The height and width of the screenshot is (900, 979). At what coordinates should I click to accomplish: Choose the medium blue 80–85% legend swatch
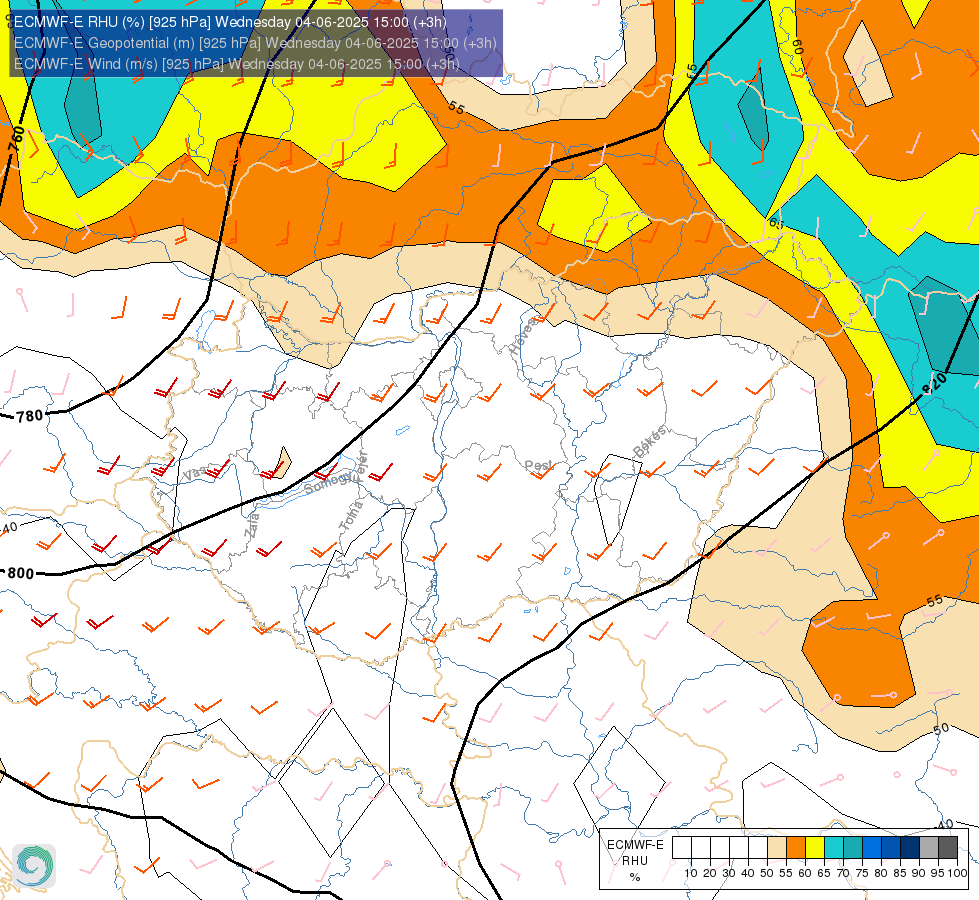[891, 848]
